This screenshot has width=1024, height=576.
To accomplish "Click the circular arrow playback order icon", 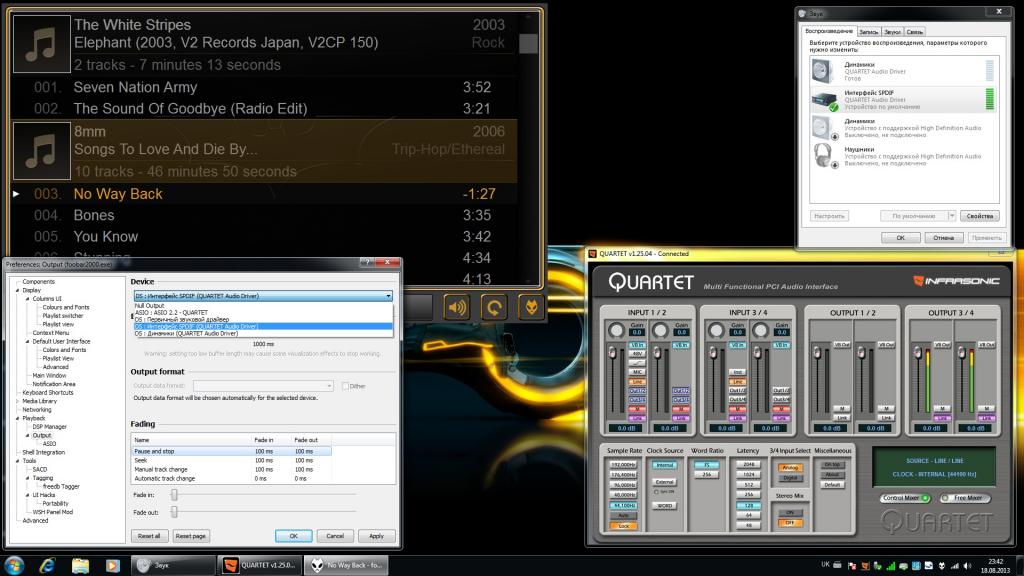I will pyautogui.click(x=493, y=307).
